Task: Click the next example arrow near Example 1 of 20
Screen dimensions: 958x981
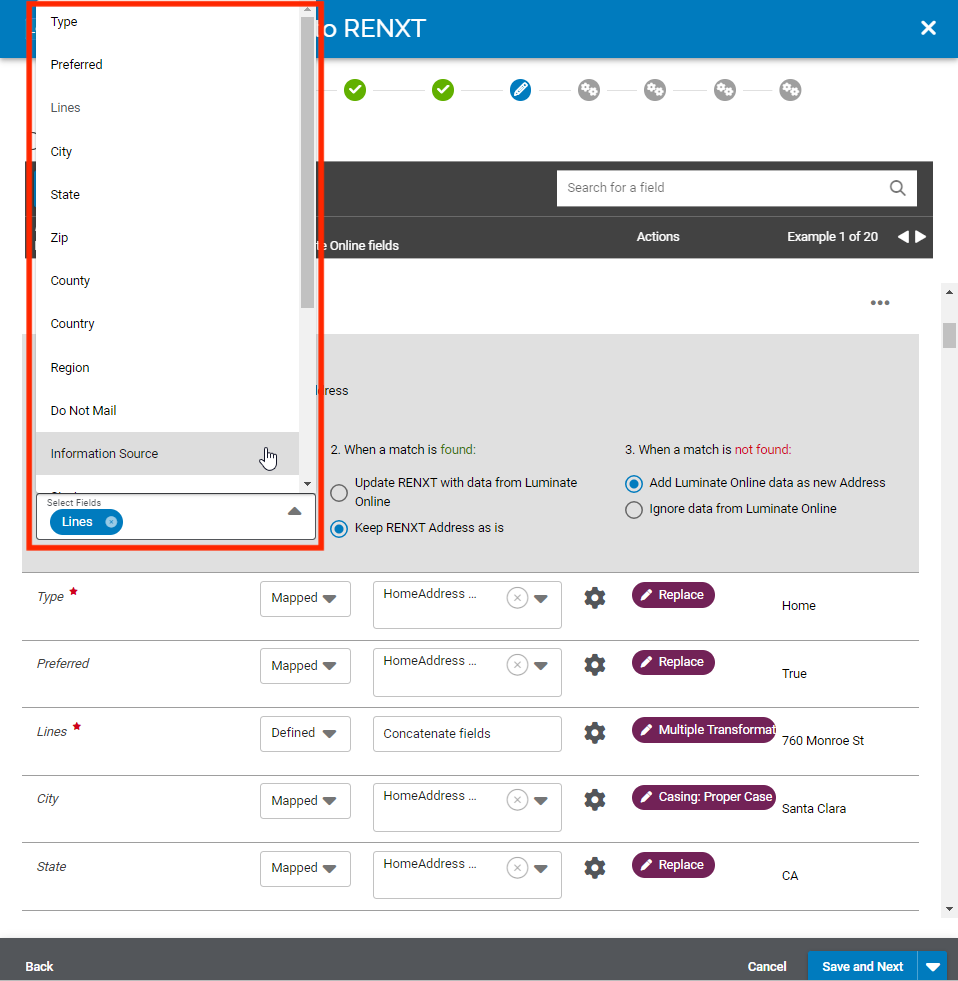Action: [x=919, y=237]
